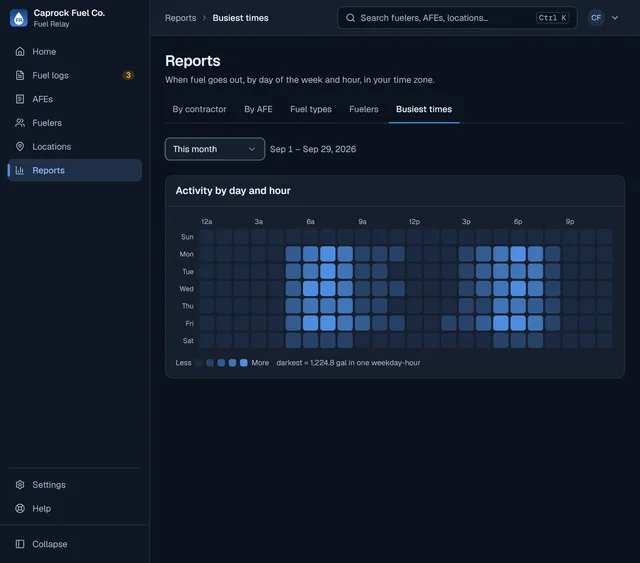Click the Reports breadcrumb link
The image size is (640, 563).
pyautogui.click(x=180, y=18)
